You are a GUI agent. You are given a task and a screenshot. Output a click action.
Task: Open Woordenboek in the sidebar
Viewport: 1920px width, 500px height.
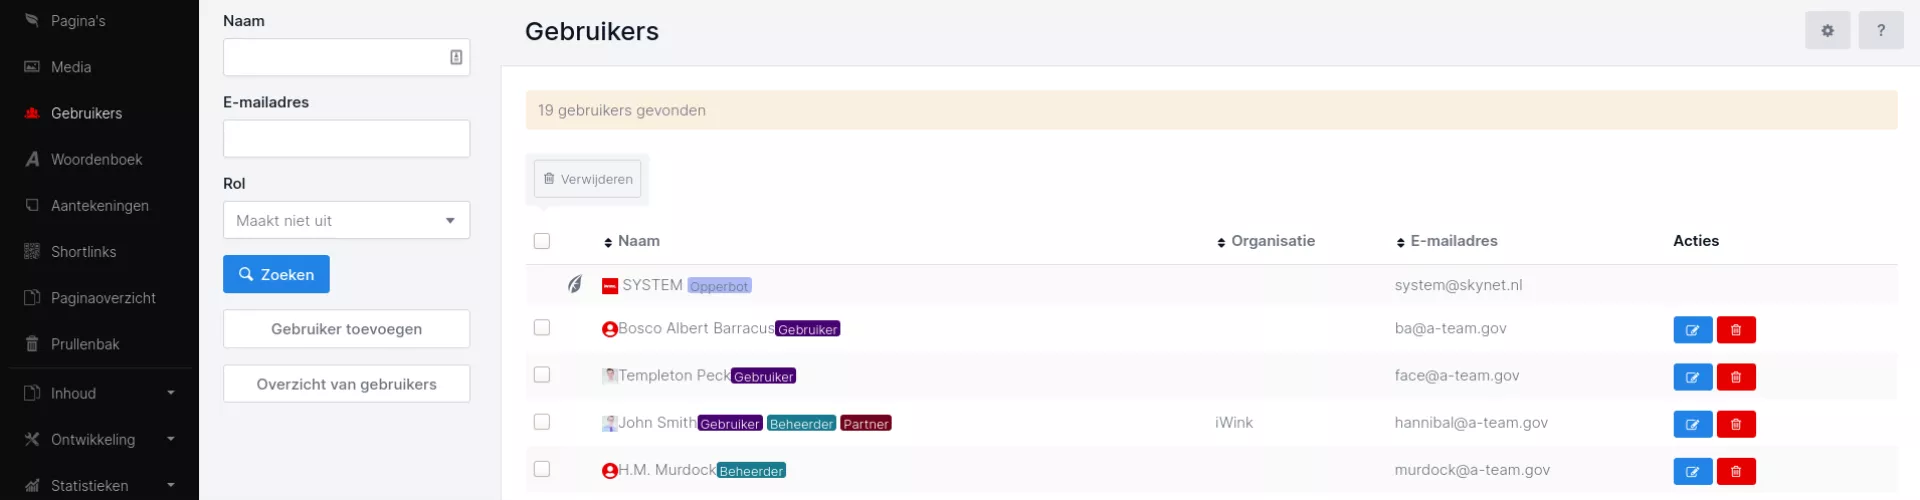[x=96, y=159]
